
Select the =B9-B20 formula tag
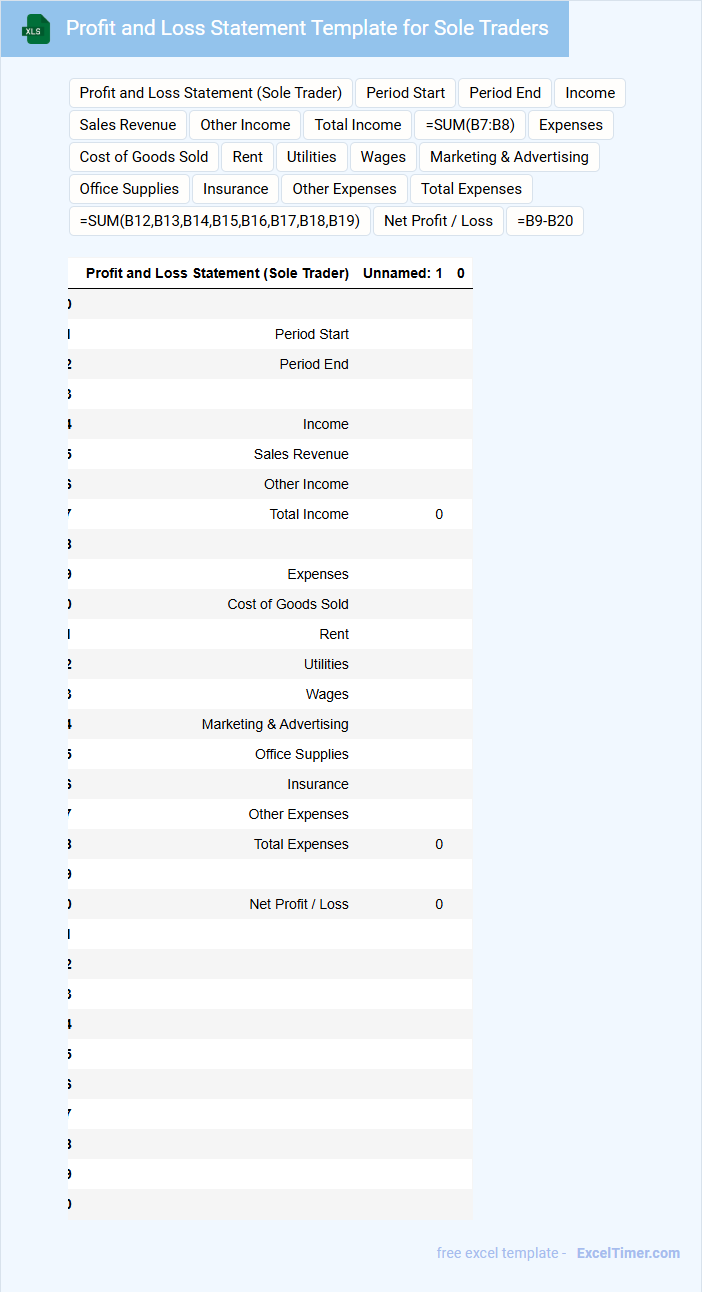(545, 221)
